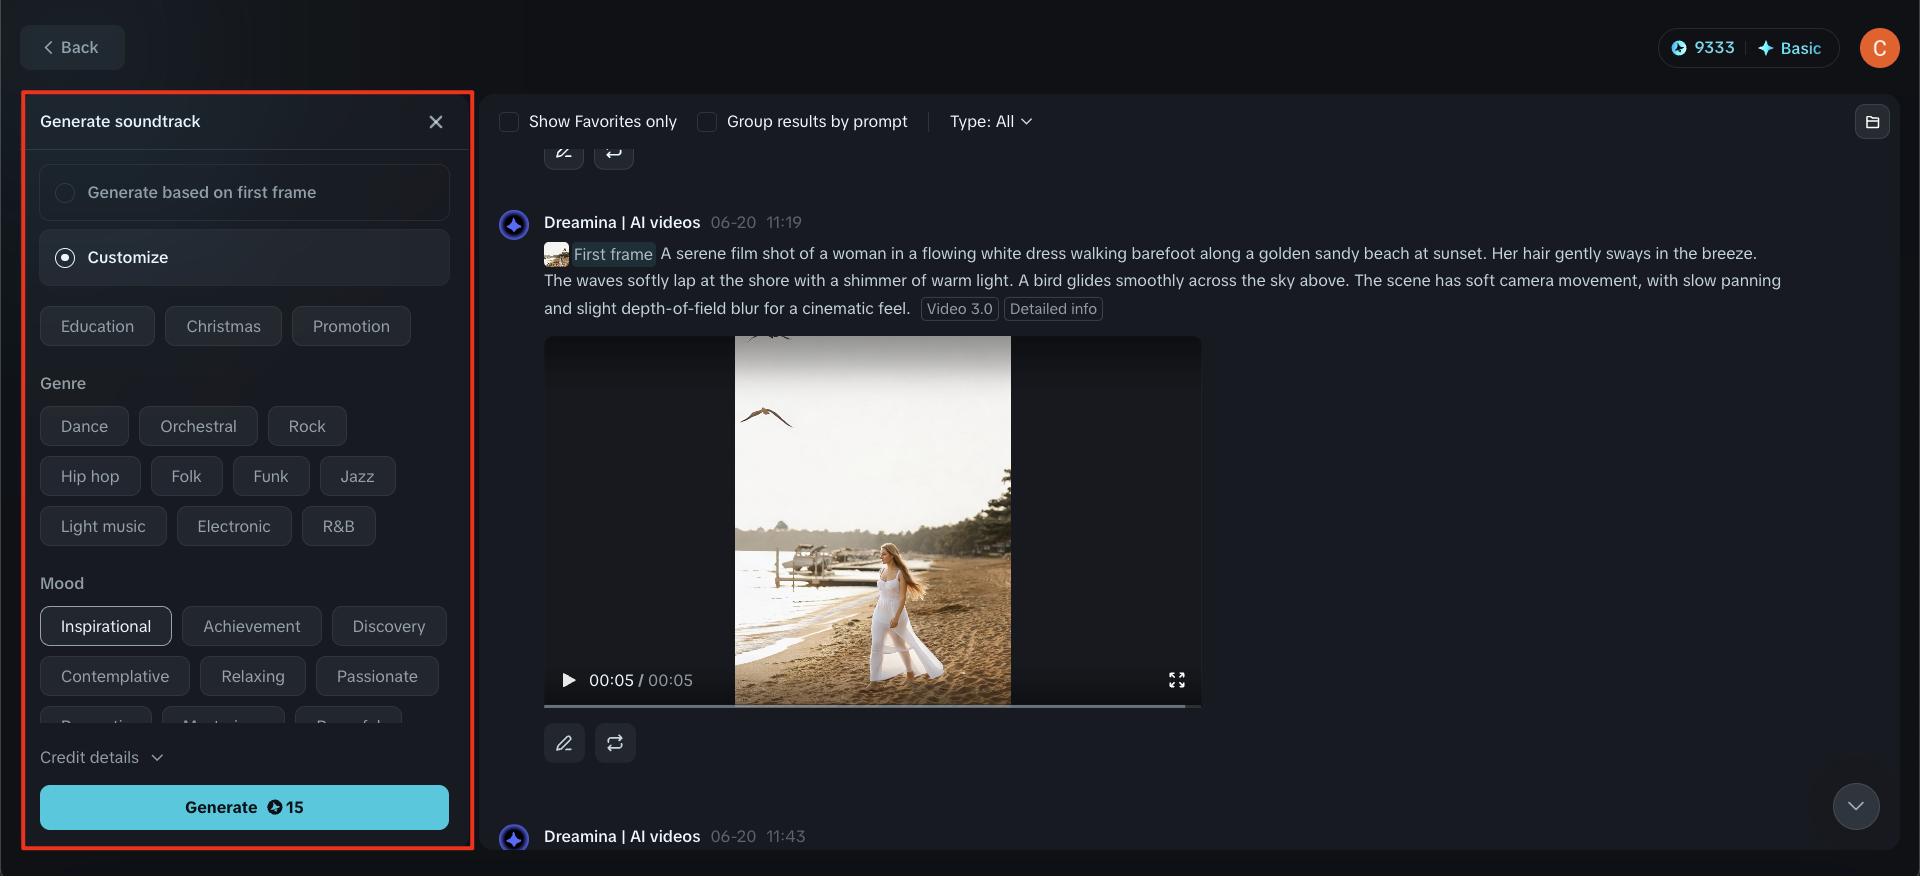Open the beach video in fullscreen
1920x876 pixels.
point(1177,680)
